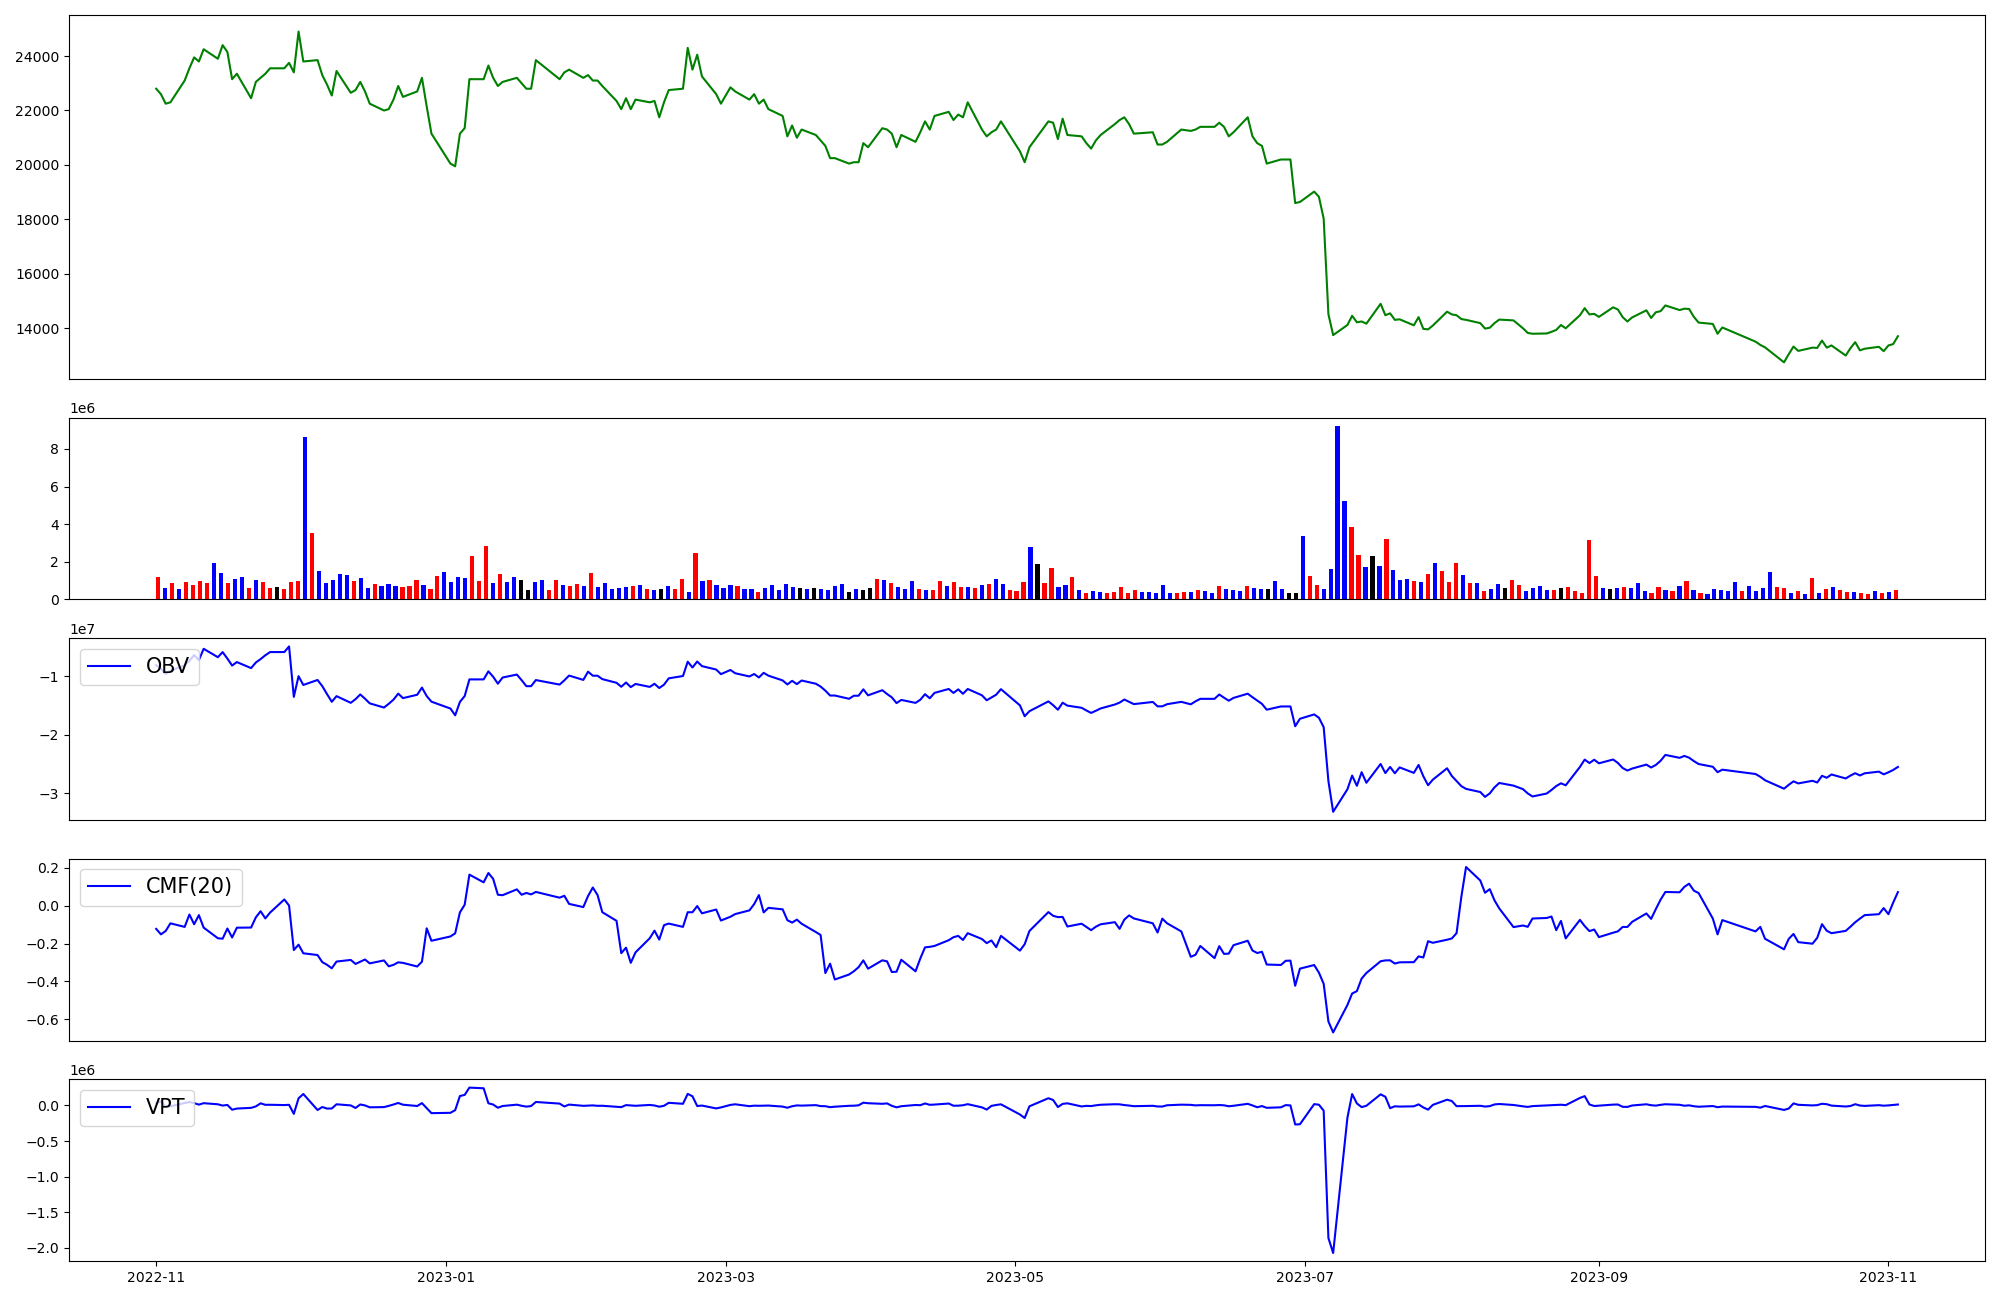Click the 2023-03 x-axis date label
Screen dimensions: 2000x1300
(x=725, y=1277)
